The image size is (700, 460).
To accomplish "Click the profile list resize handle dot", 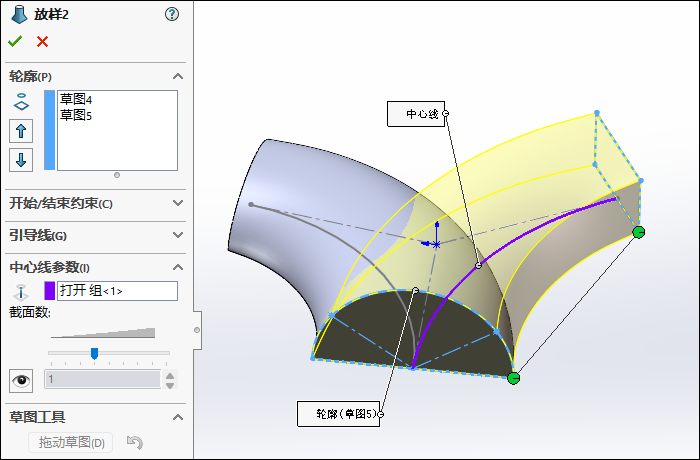I will (x=117, y=175).
